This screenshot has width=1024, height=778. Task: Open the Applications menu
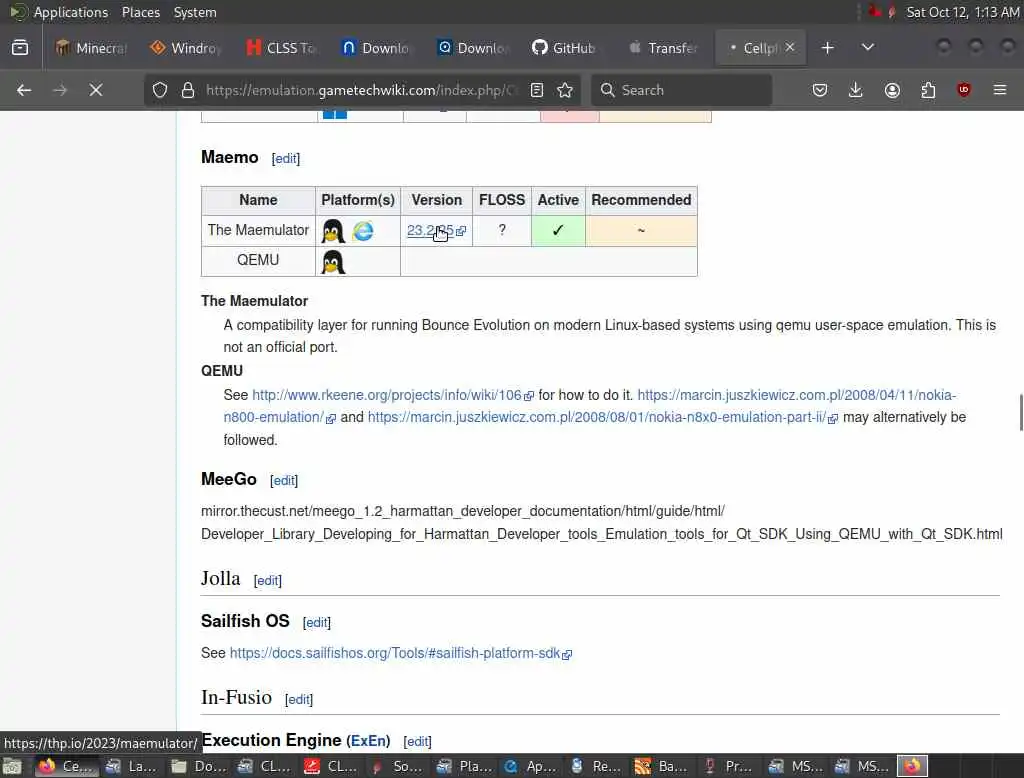coord(71,12)
